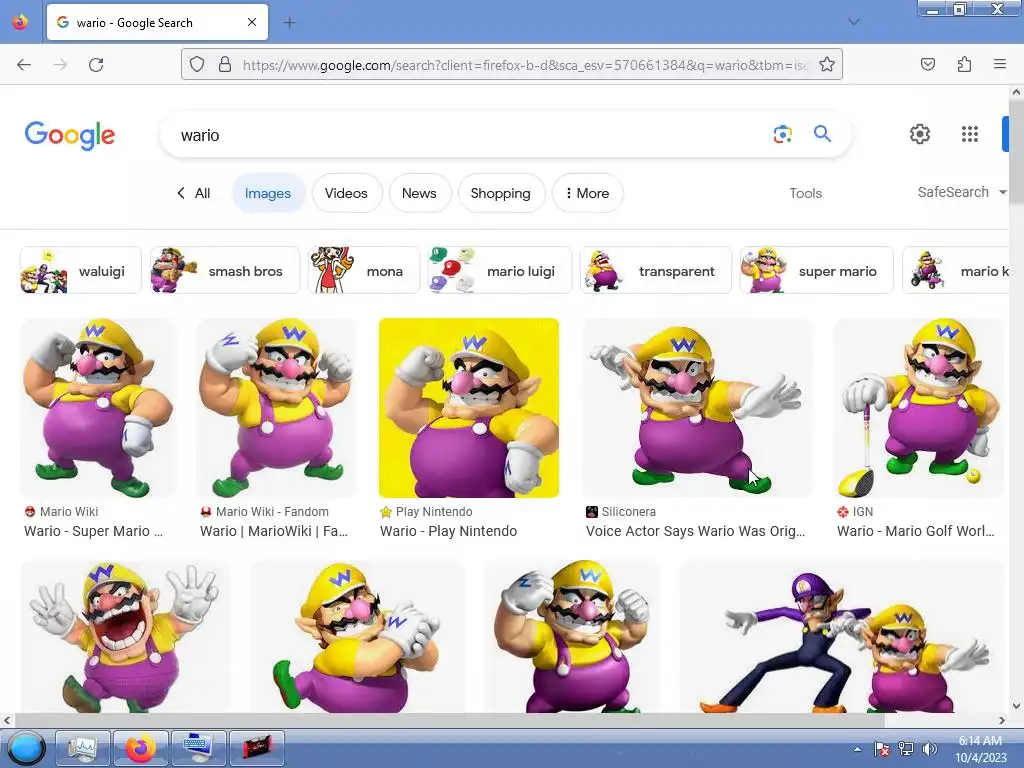Screen dimensions: 1024x768
Task: View site security padlock info
Action: [x=225, y=65]
